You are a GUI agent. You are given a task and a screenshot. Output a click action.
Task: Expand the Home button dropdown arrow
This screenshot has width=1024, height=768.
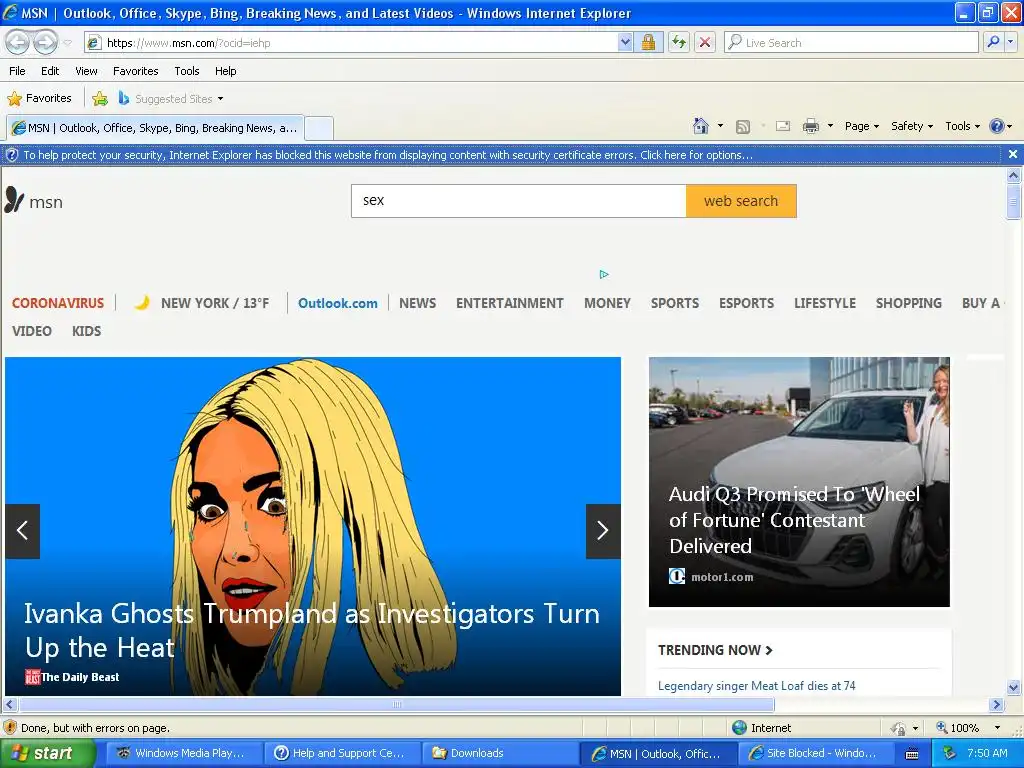click(x=720, y=126)
